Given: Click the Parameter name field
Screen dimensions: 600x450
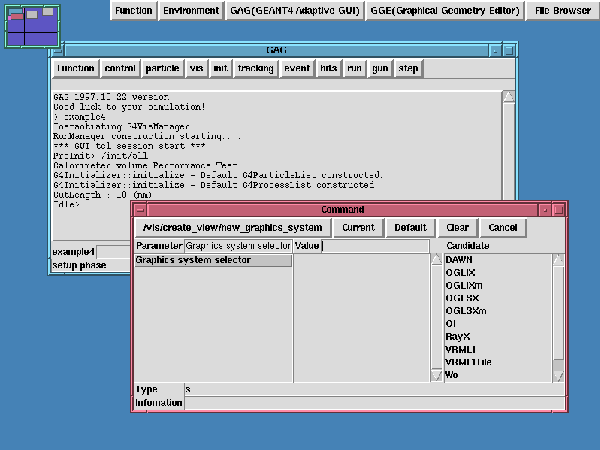Looking at the screenshot, I should click(238, 246).
